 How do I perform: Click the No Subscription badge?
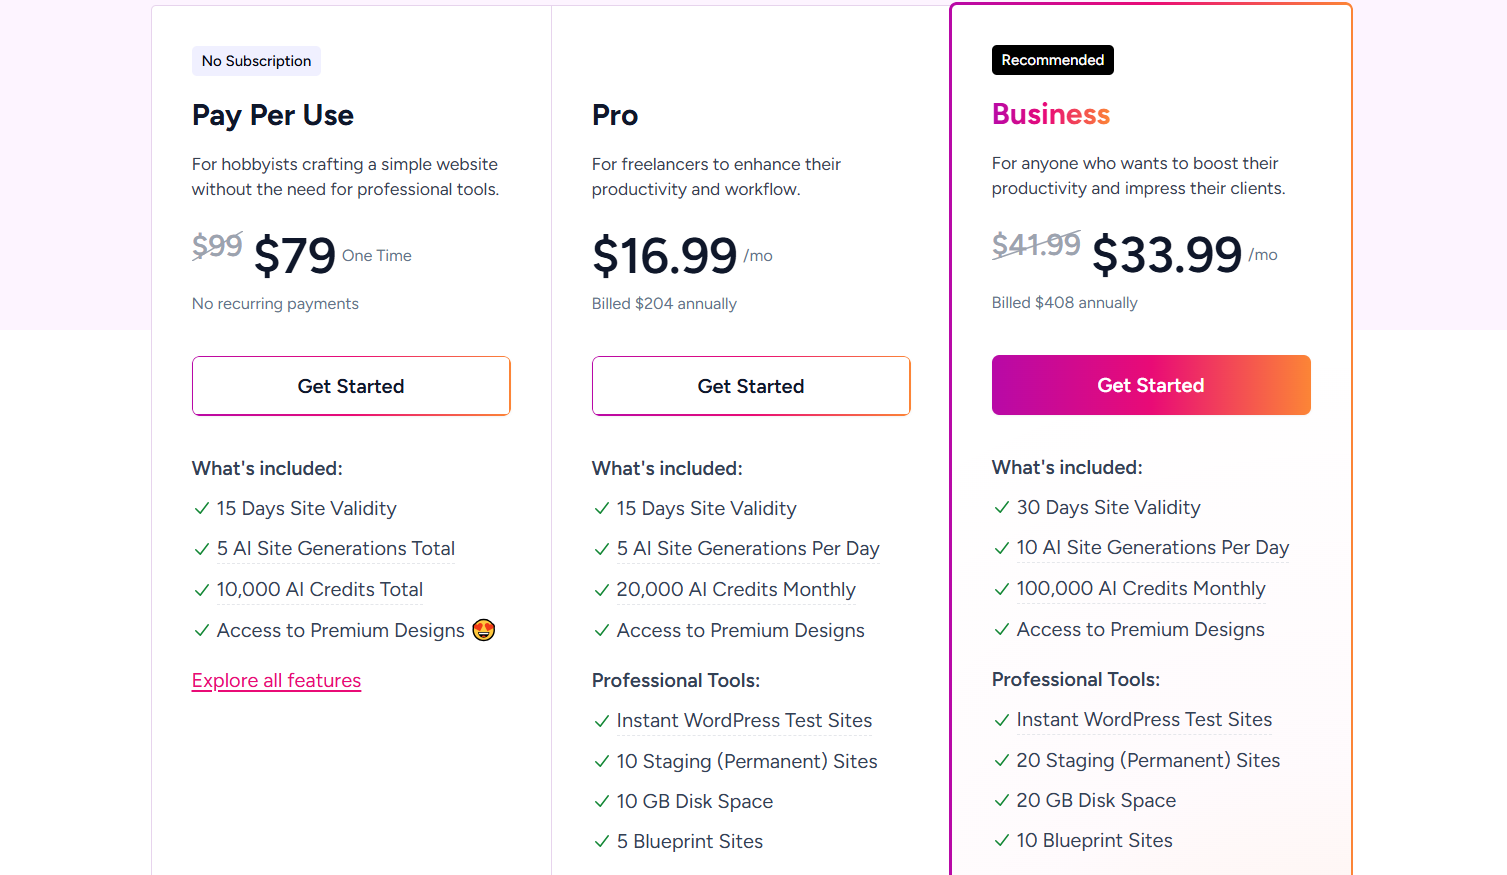(256, 61)
